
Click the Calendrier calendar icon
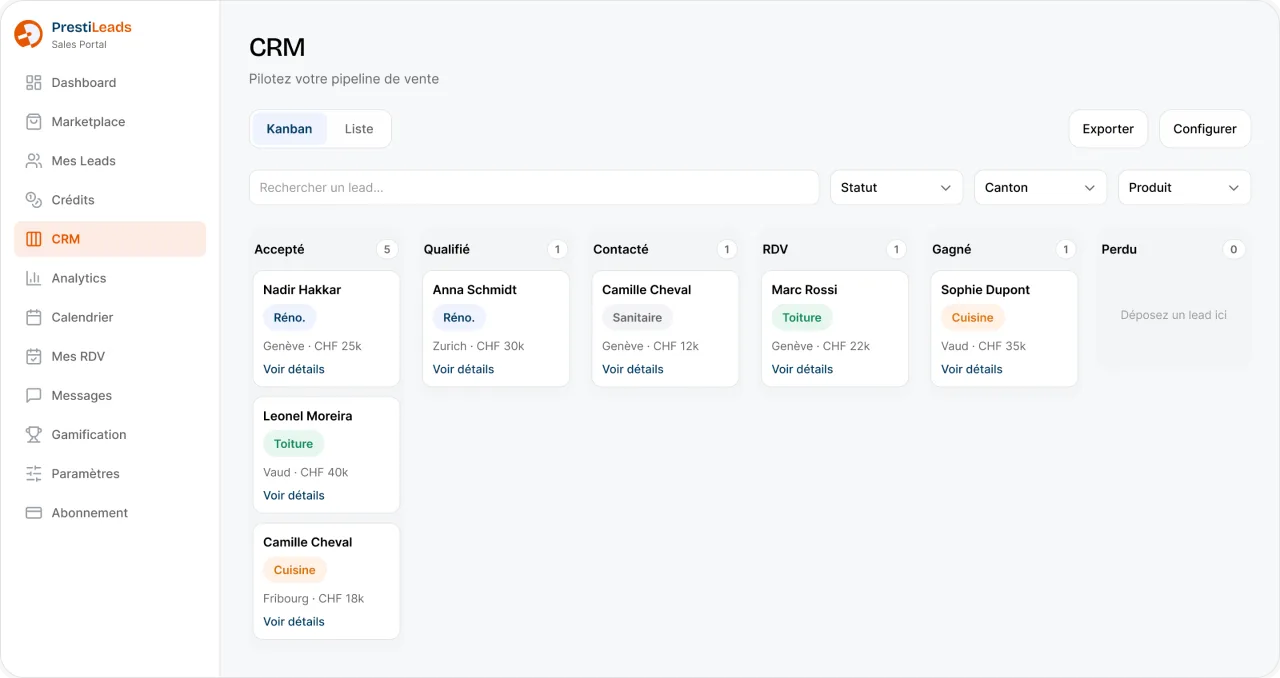[x=34, y=317]
